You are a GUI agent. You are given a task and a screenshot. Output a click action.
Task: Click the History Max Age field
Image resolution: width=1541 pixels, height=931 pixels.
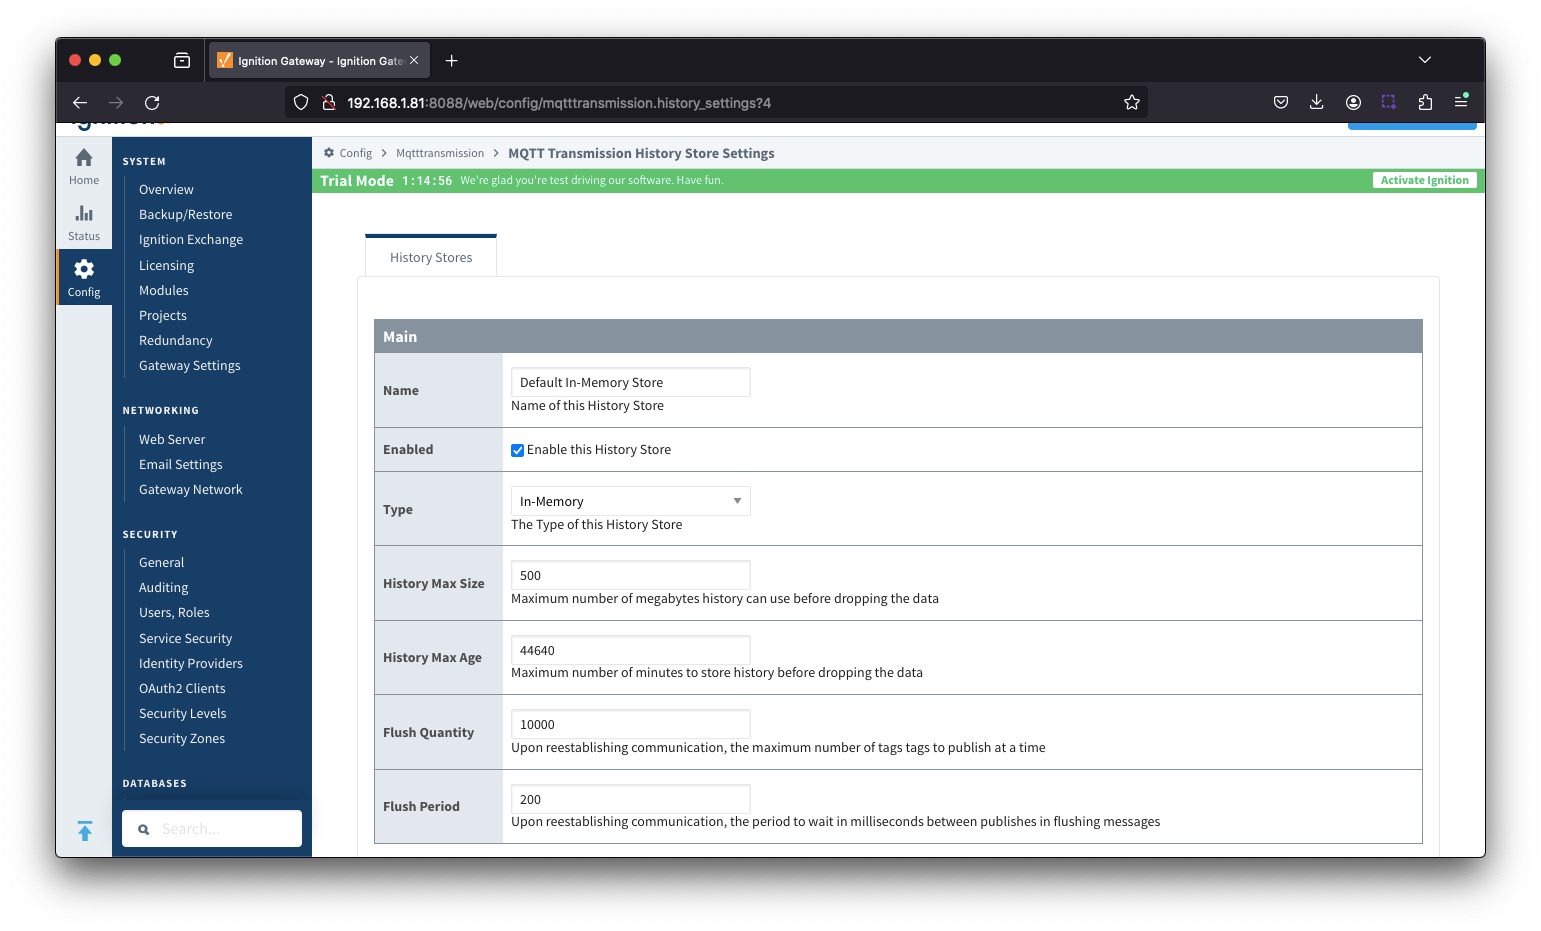(x=630, y=650)
